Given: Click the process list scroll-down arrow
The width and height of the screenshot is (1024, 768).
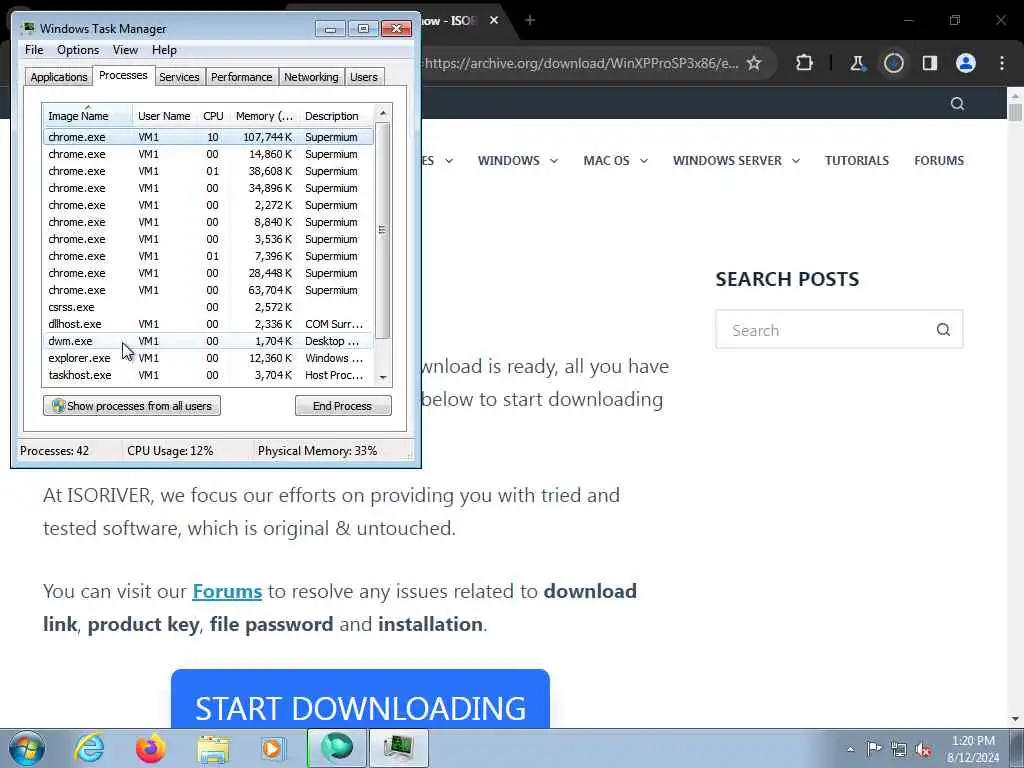Looking at the screenshot, I should pyautogui.click(x=383, y=377).
